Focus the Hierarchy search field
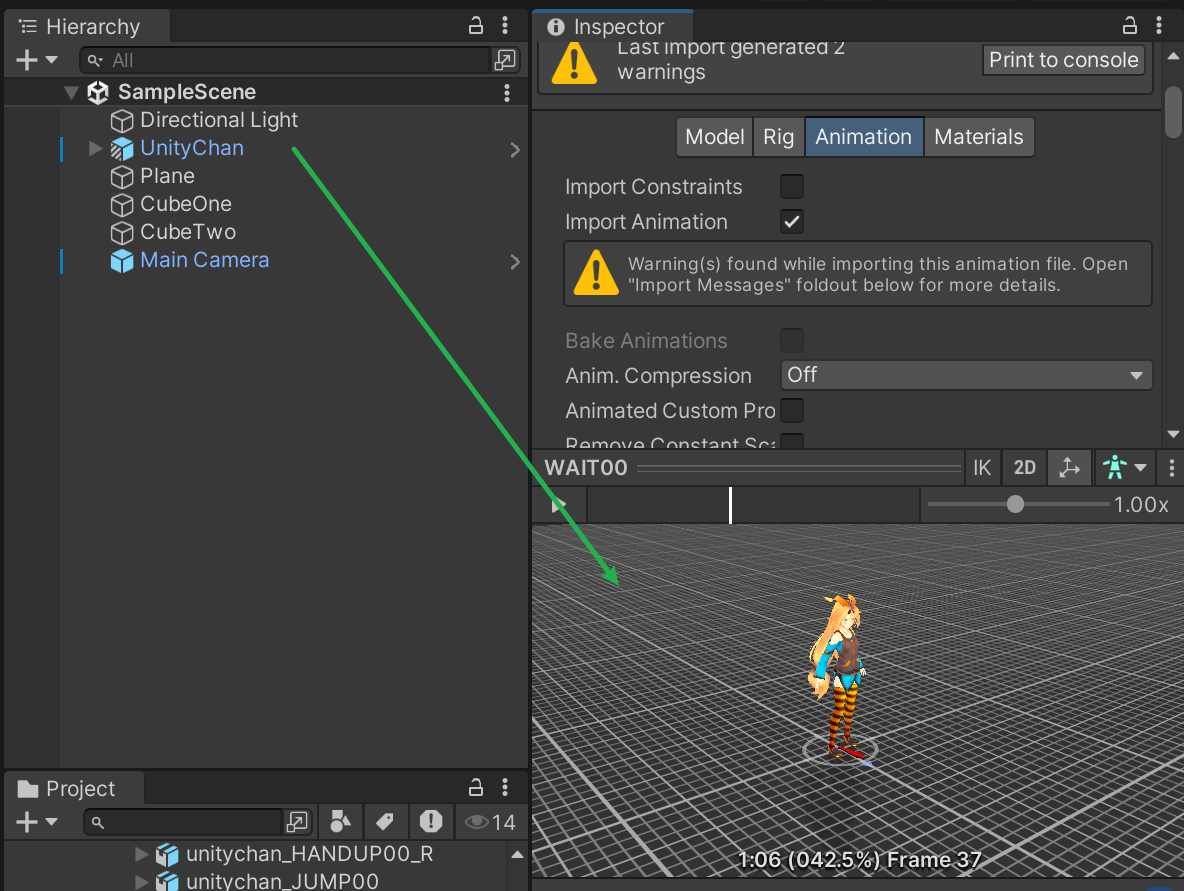The height and width of the screenshot is (891, 1184). [x=287, y=60]
